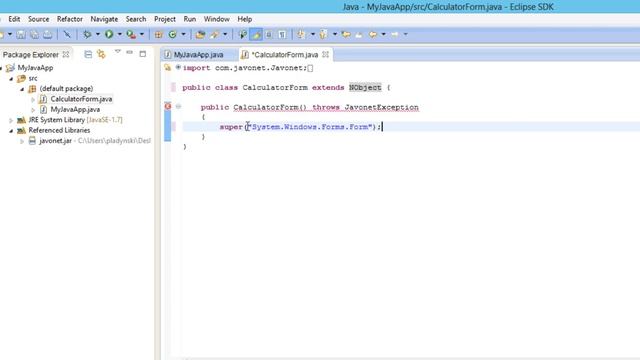Screen dimensions: 640x360
Task: Click the Back navigation arrow icon
Action: point(373,35)
